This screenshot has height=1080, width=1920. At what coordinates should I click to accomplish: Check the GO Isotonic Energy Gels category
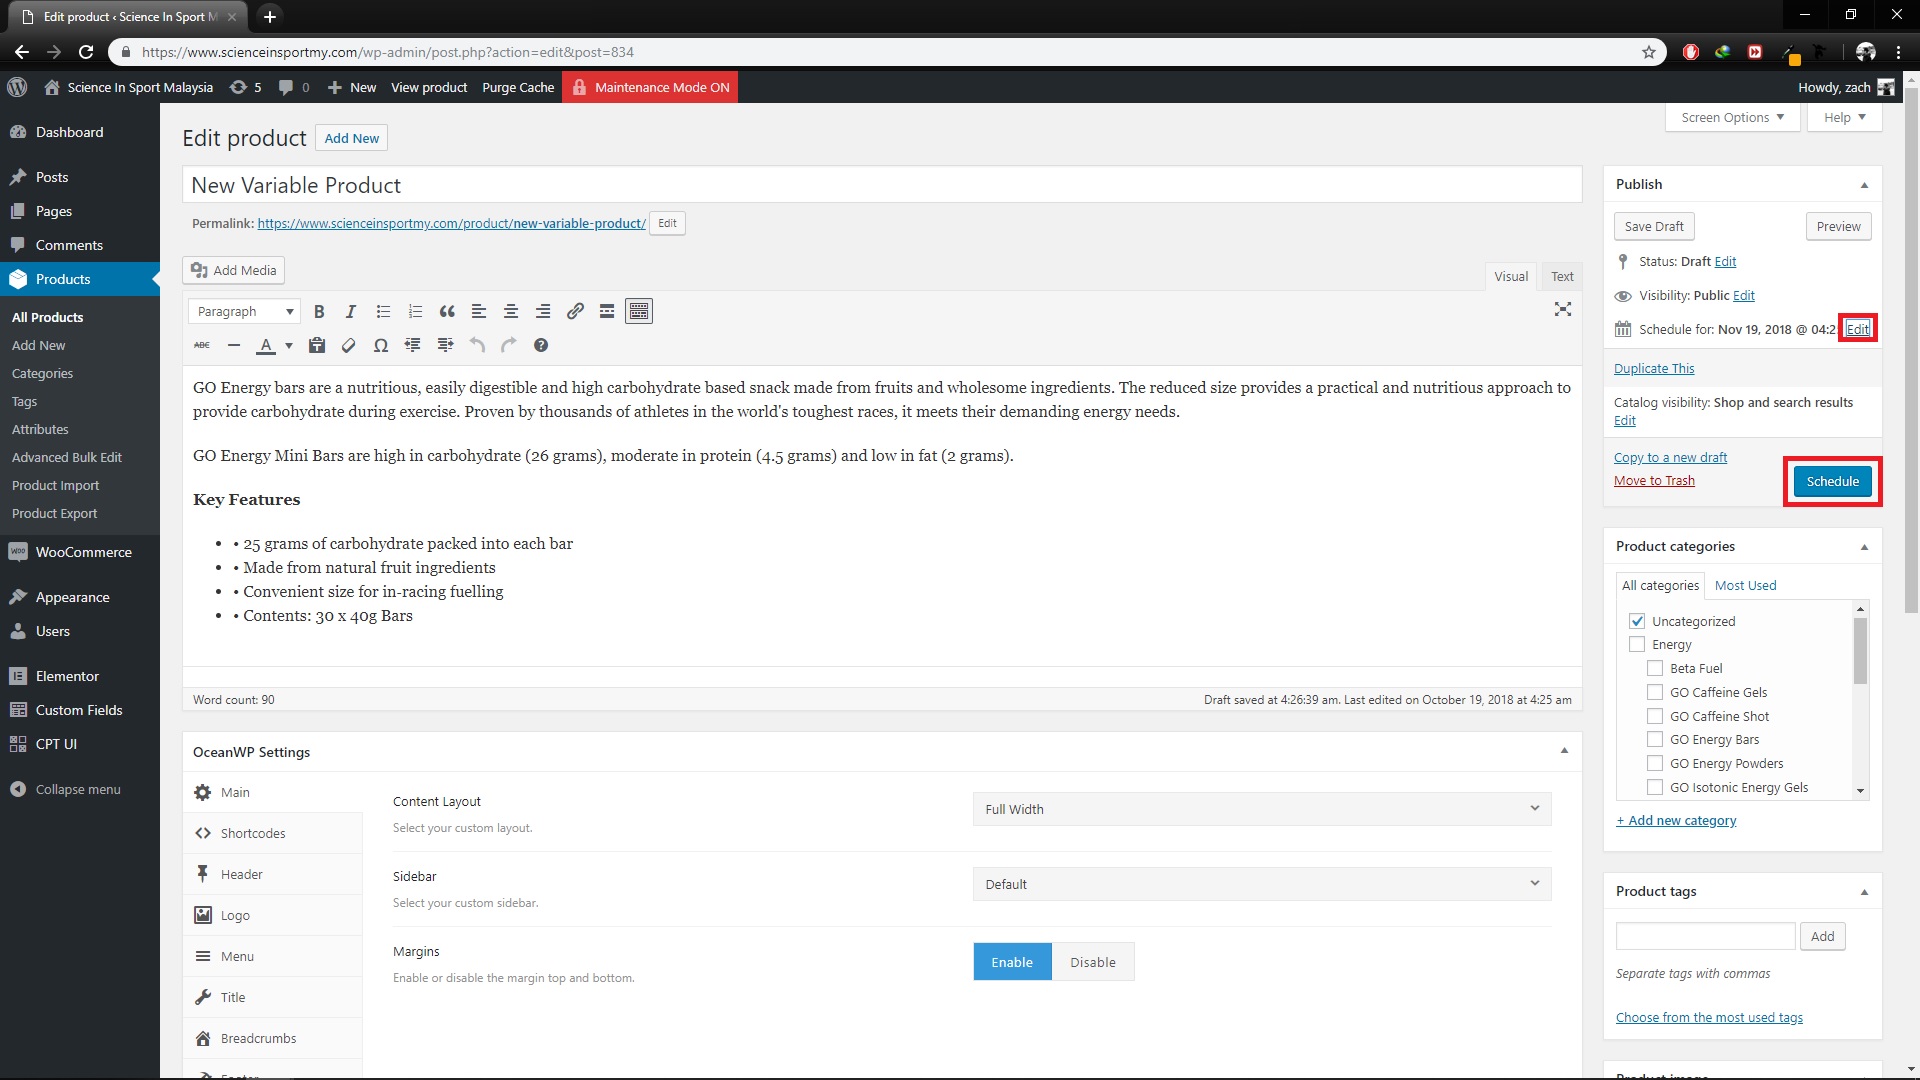point(1655,788)
